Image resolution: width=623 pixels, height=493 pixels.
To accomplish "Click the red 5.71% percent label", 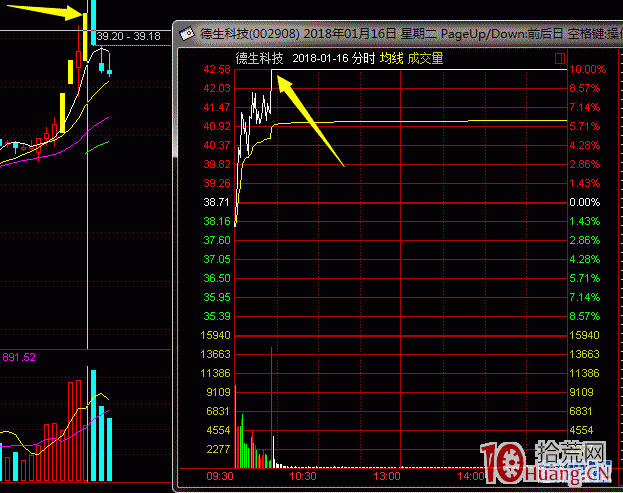I will click(x=584, y=126).
